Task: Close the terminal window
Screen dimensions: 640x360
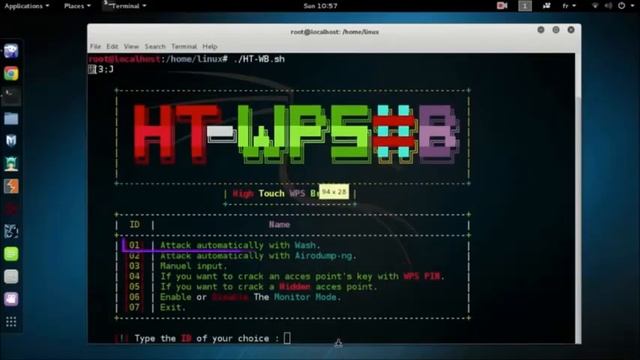Action: click(571, 30)
